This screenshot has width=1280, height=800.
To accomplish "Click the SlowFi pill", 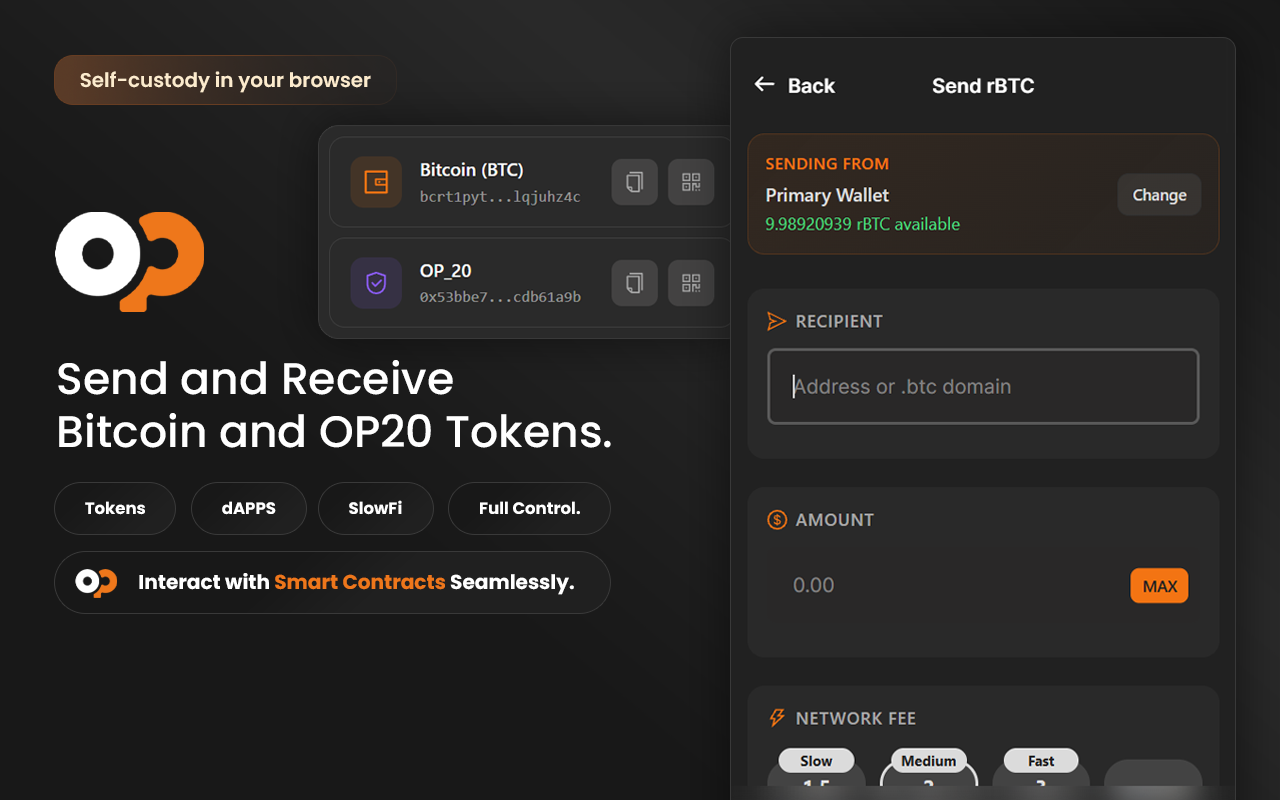I will click(375, 508).
